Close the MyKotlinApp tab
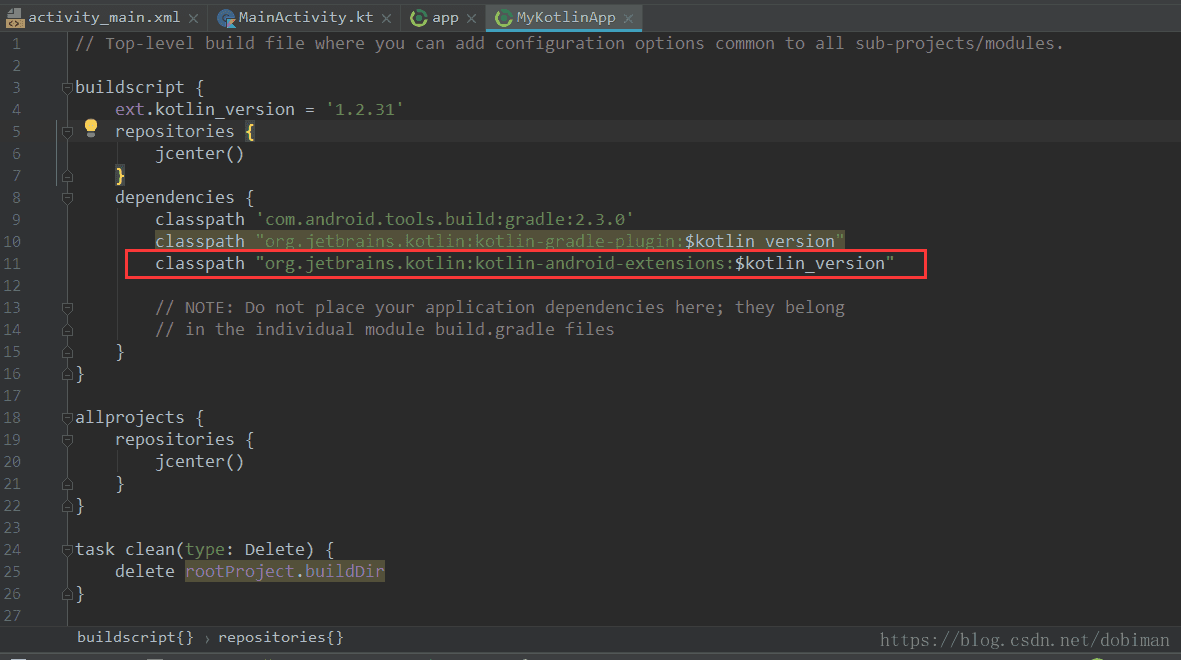Image resolution: width=1181 pixels, height=660 pixels. click(629, 17)
